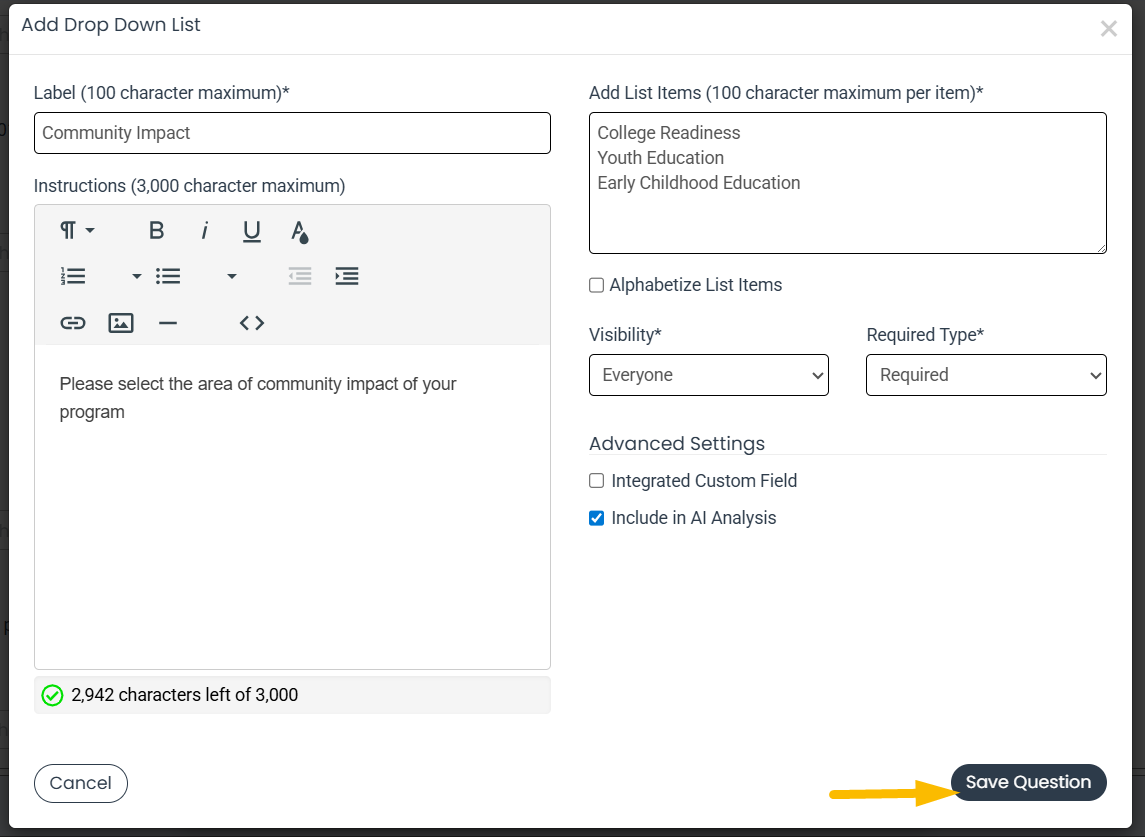The image size is (1145, 837).
Task: Close the Add Drop Down List dialog
Action: (1108, 28)
